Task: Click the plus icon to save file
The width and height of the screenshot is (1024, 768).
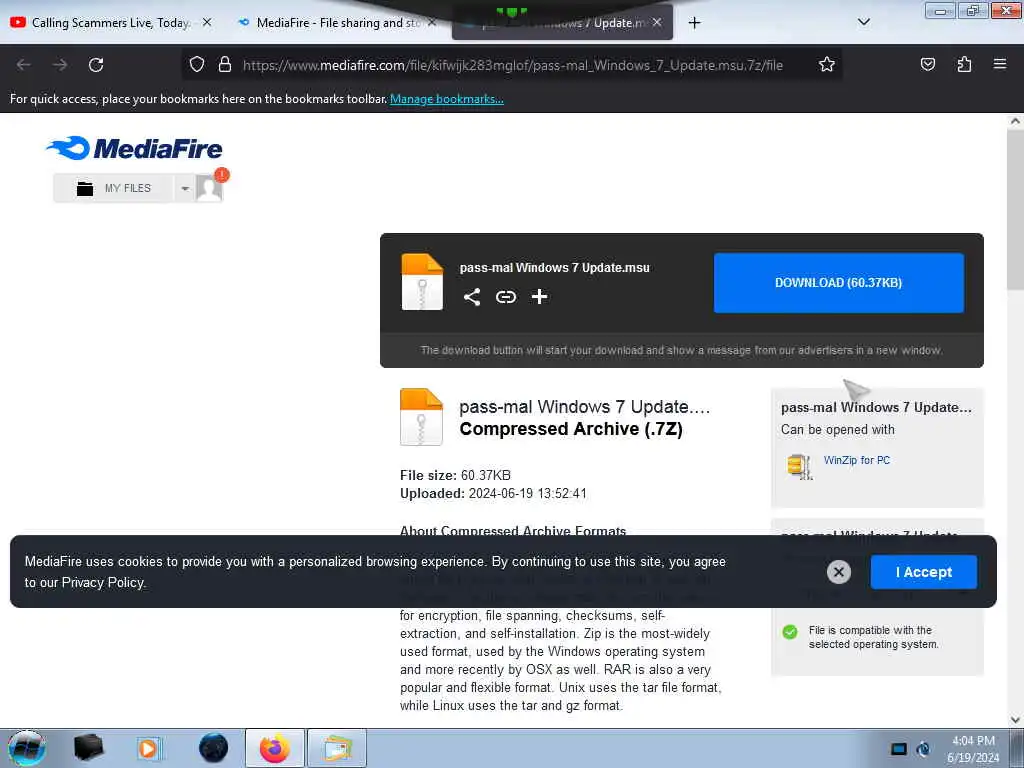Action: point(539,297)
